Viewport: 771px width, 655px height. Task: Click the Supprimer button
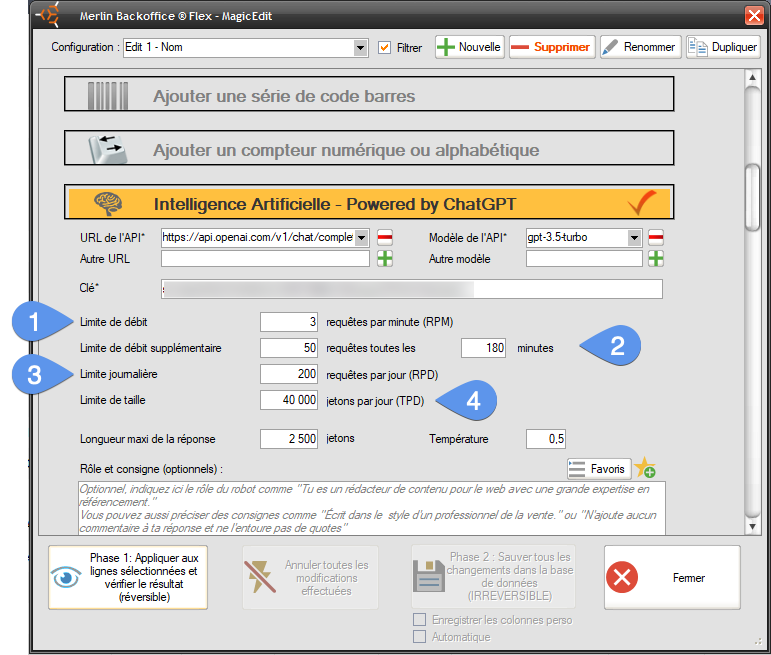coord(552,47)
